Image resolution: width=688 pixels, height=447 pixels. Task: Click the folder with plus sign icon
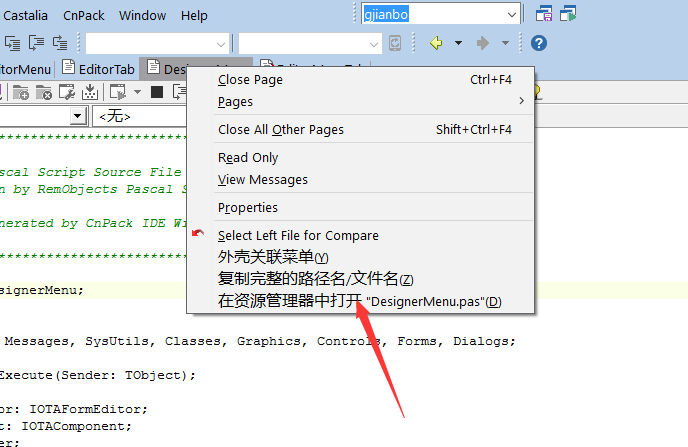20,92
